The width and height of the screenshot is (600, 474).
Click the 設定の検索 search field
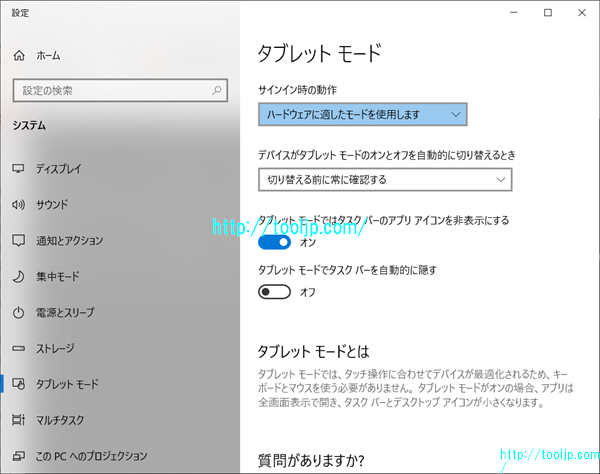coord(120,90)
